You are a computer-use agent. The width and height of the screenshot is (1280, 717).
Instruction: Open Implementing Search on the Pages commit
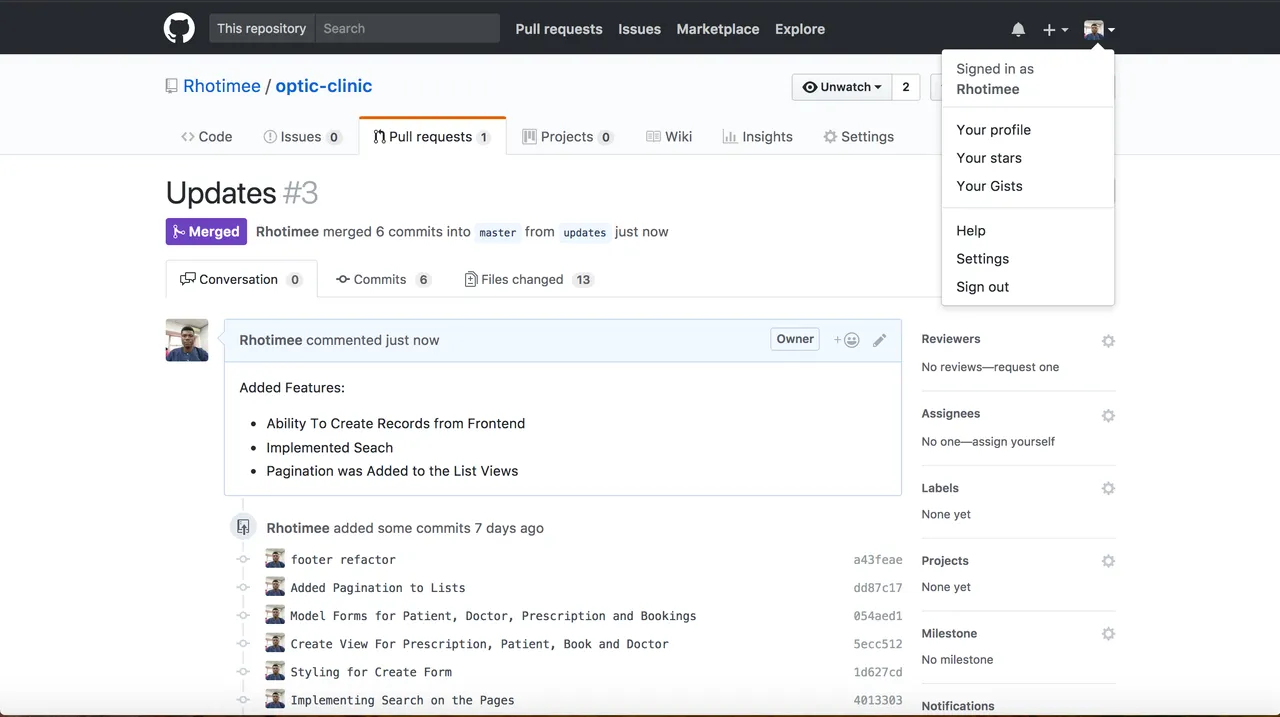[402, 700]
